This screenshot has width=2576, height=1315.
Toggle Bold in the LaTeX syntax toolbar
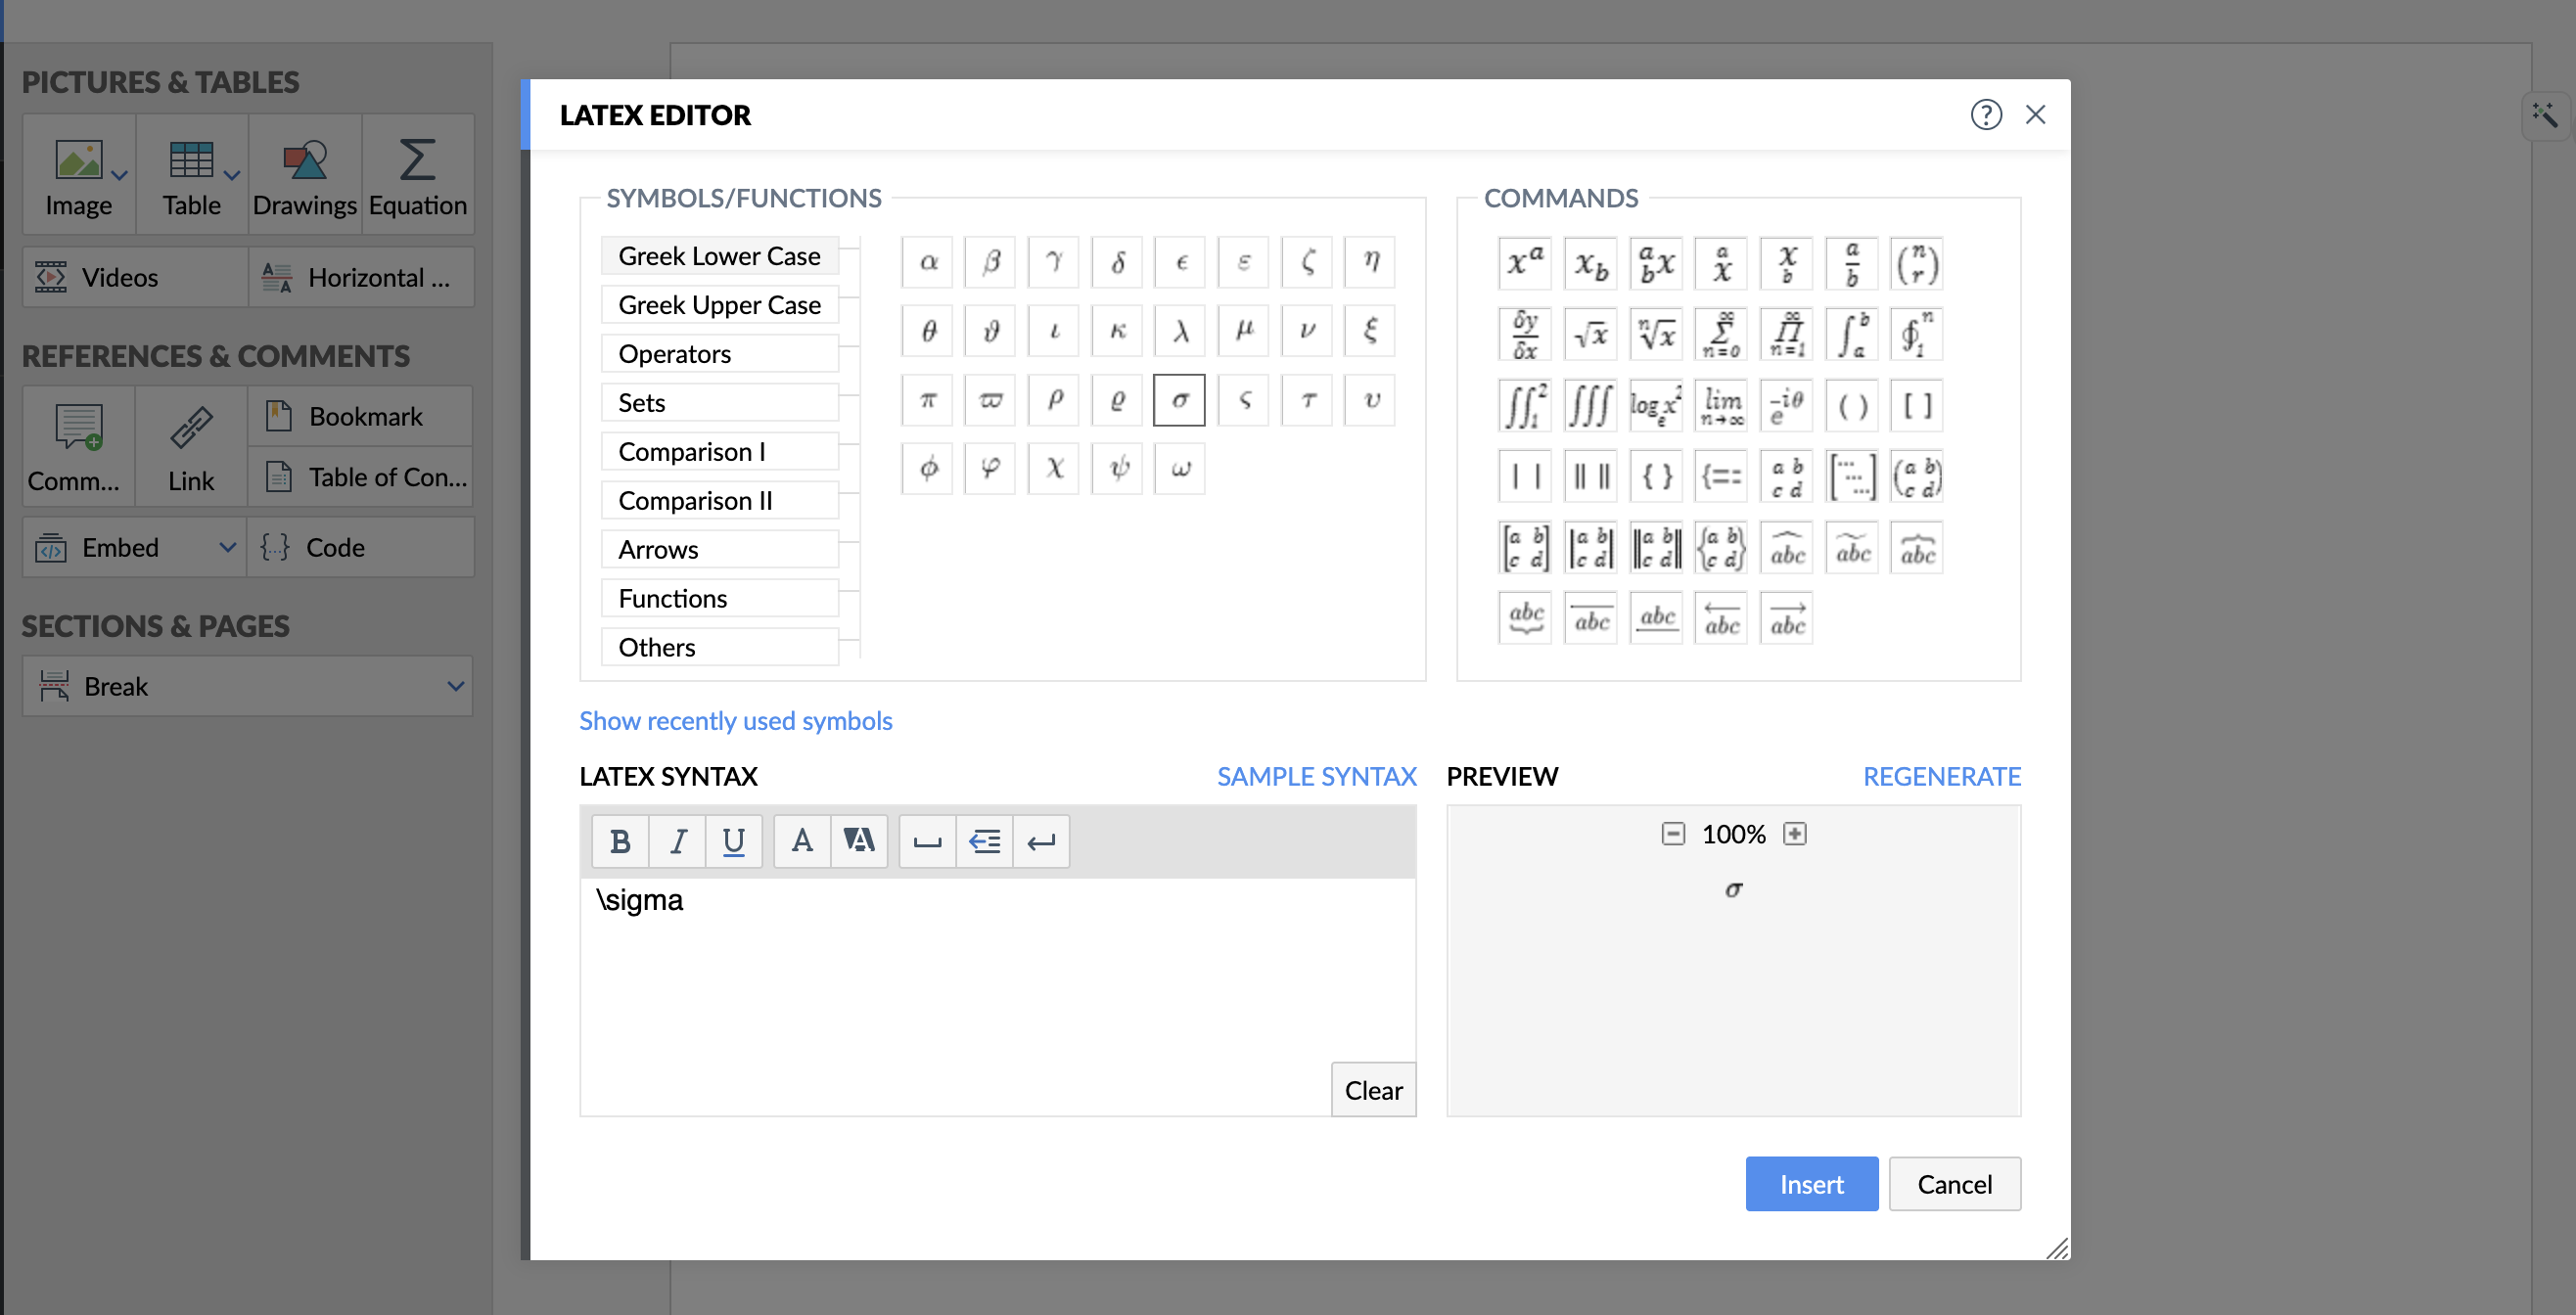click(x=619, y=841)
